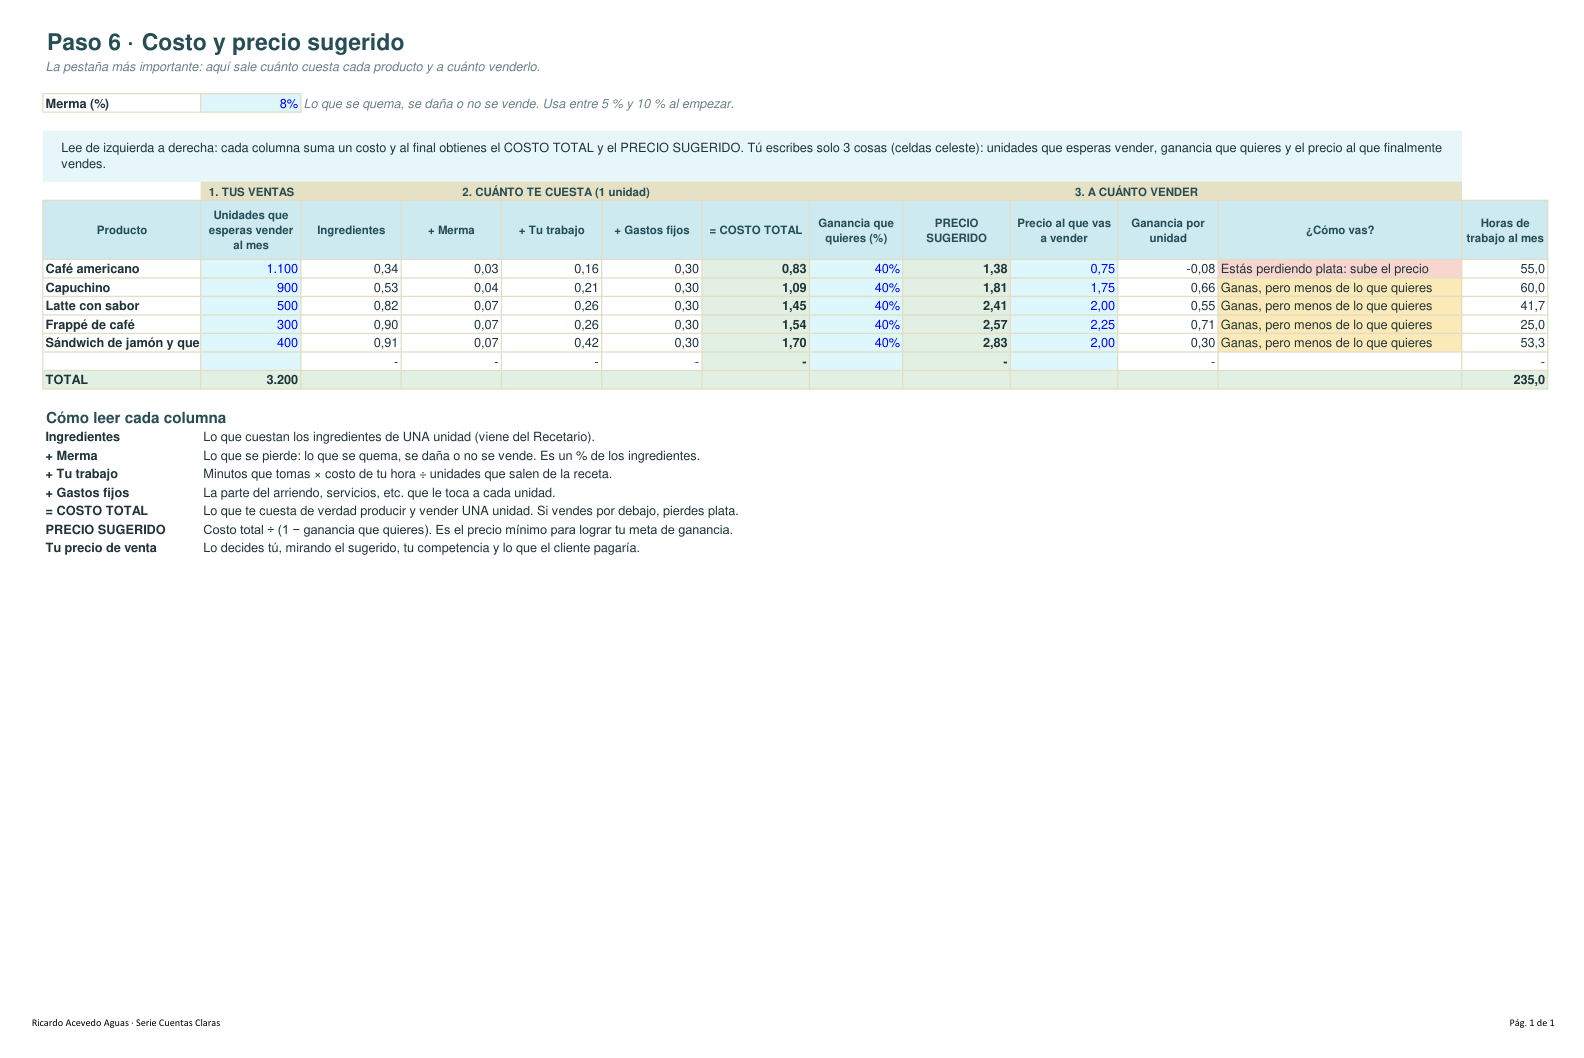Image resolution: width=1584 pixels, height=1058 pixels.
Task: Select 'Ricardo Acevedo Aguas · Serie Cuentas Claras' footer
Action: pyautogui.click(x=126, y=1023)
